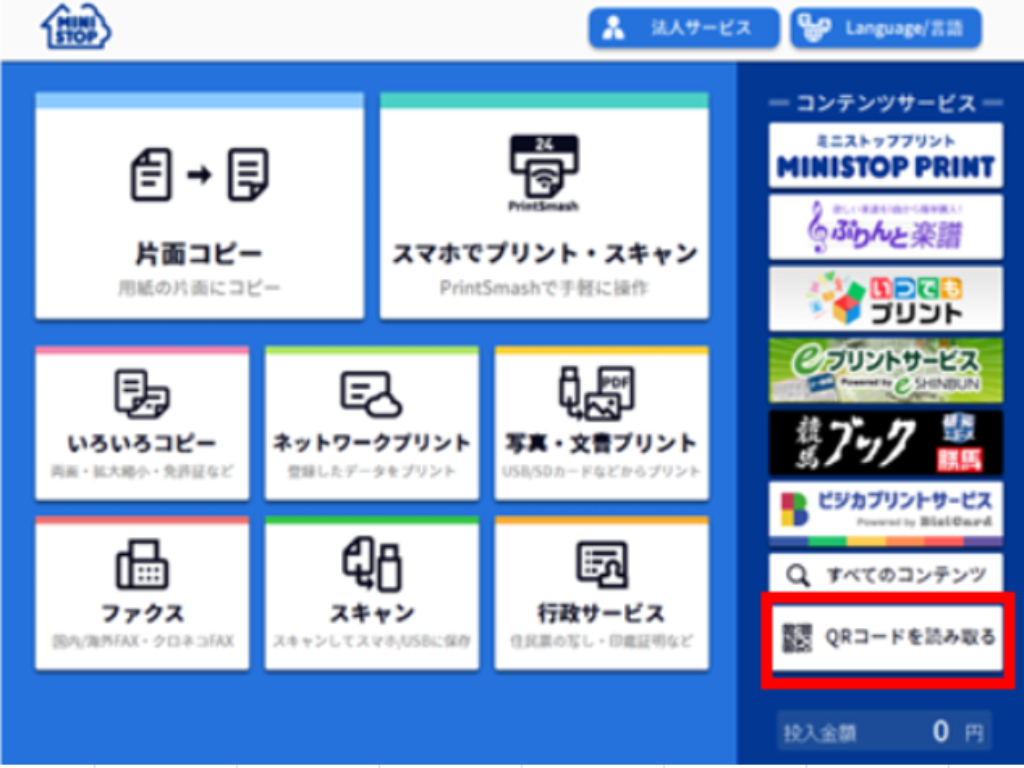Launch the スキャン scan-to-USB function
Viewport: 1024px width, 768px height.
[x=371, y=594]
